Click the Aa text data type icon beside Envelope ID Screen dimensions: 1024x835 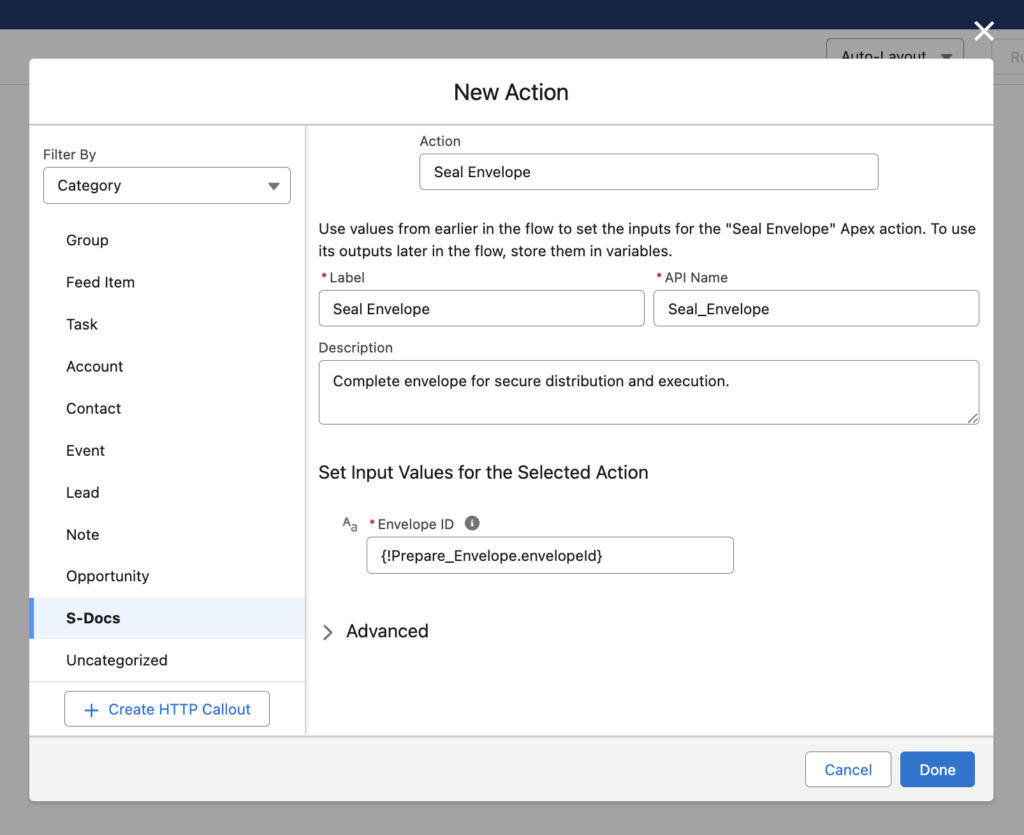[x=348, y=524]
